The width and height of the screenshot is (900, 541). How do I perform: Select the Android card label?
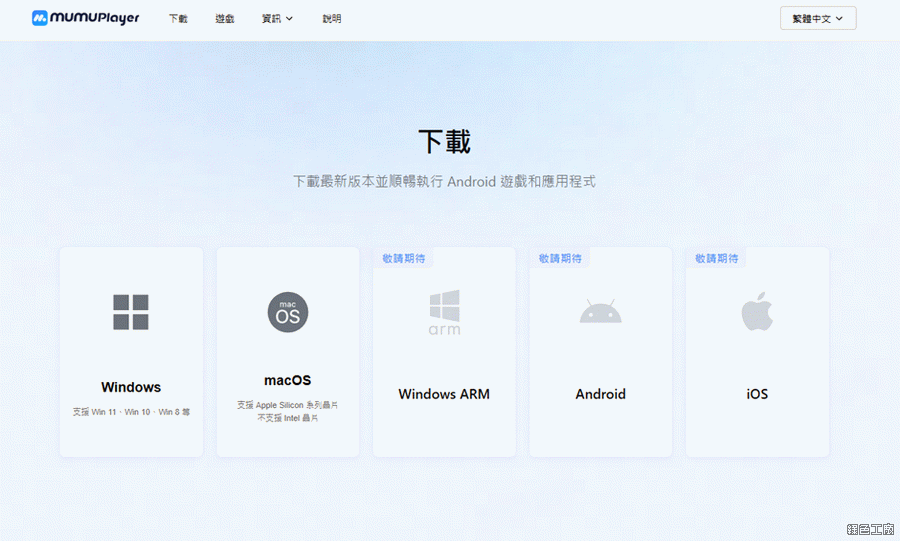[x=600, y=394]
